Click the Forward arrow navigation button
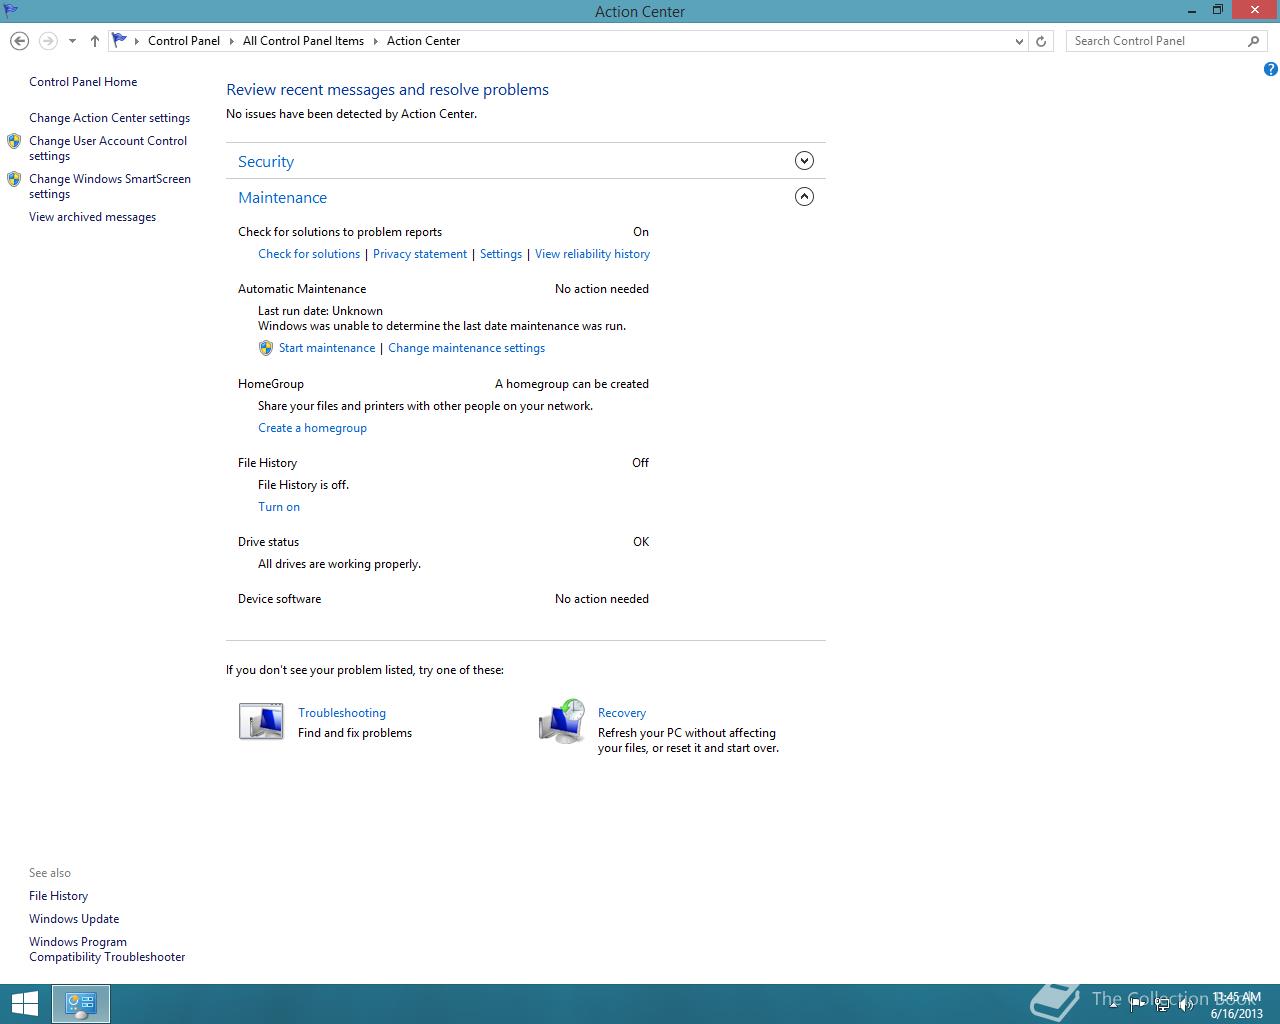This screenshot has width=1280, height=1024. (47, 41)
